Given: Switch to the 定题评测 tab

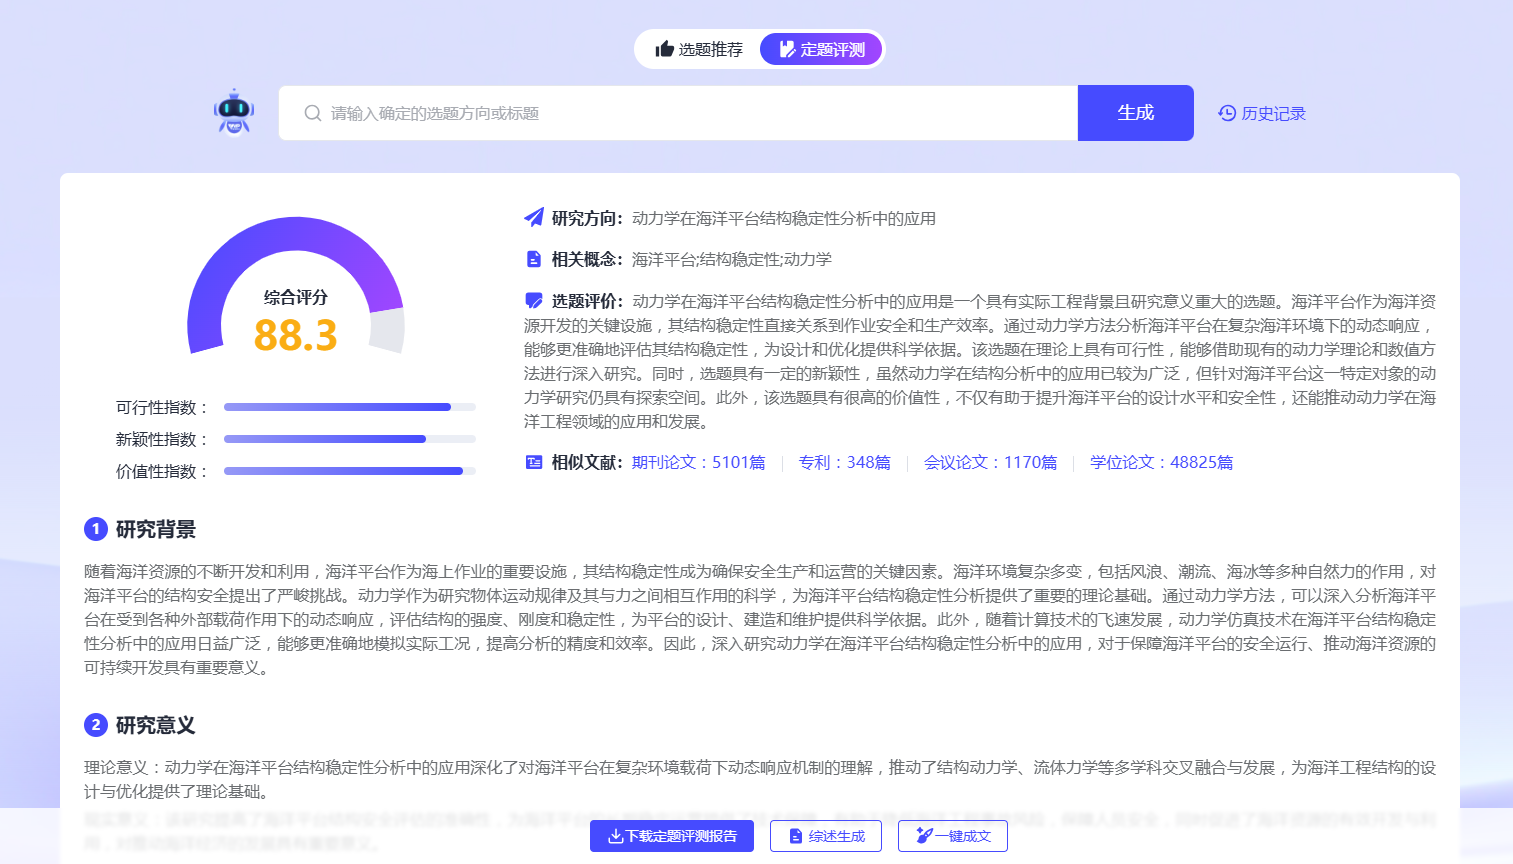Looking at the screenshot, I should pos(821,49).
